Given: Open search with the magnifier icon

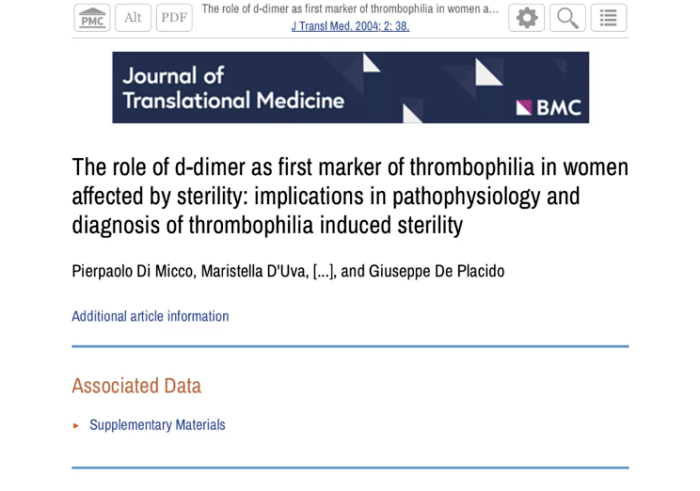Looking at the screenshot, I should 568,18.
